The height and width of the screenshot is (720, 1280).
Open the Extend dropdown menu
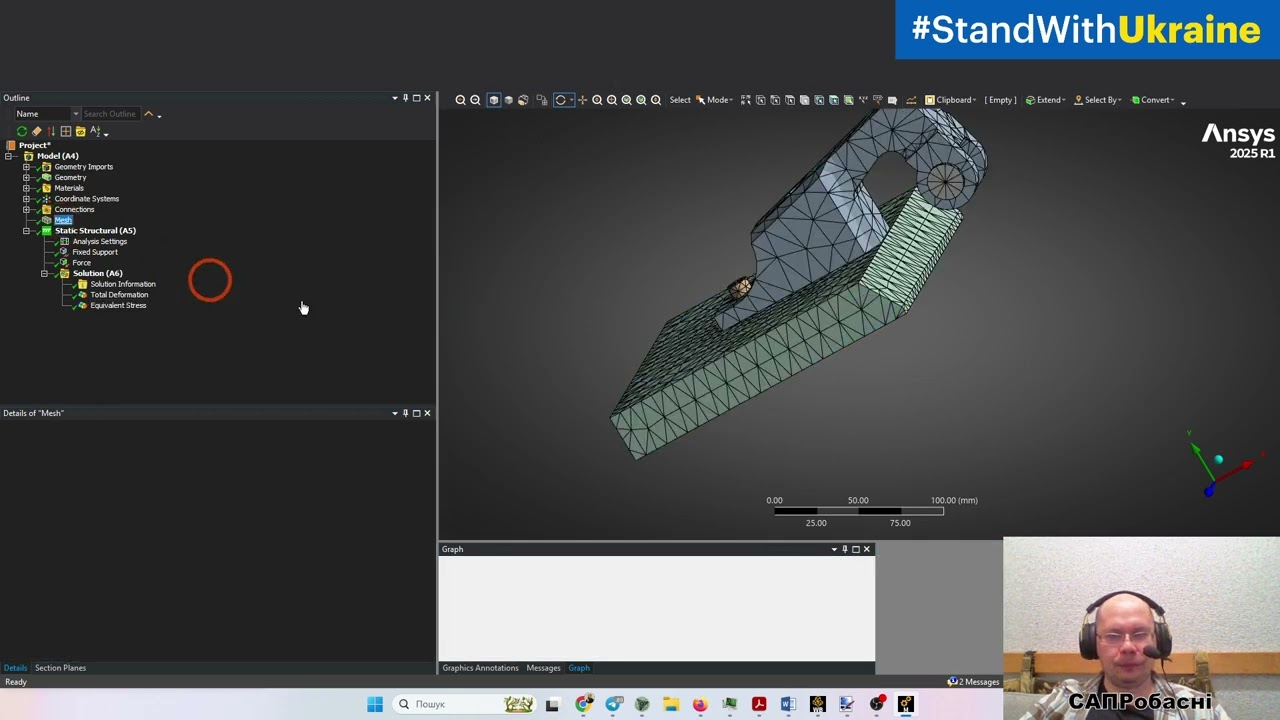(1046, 100)
